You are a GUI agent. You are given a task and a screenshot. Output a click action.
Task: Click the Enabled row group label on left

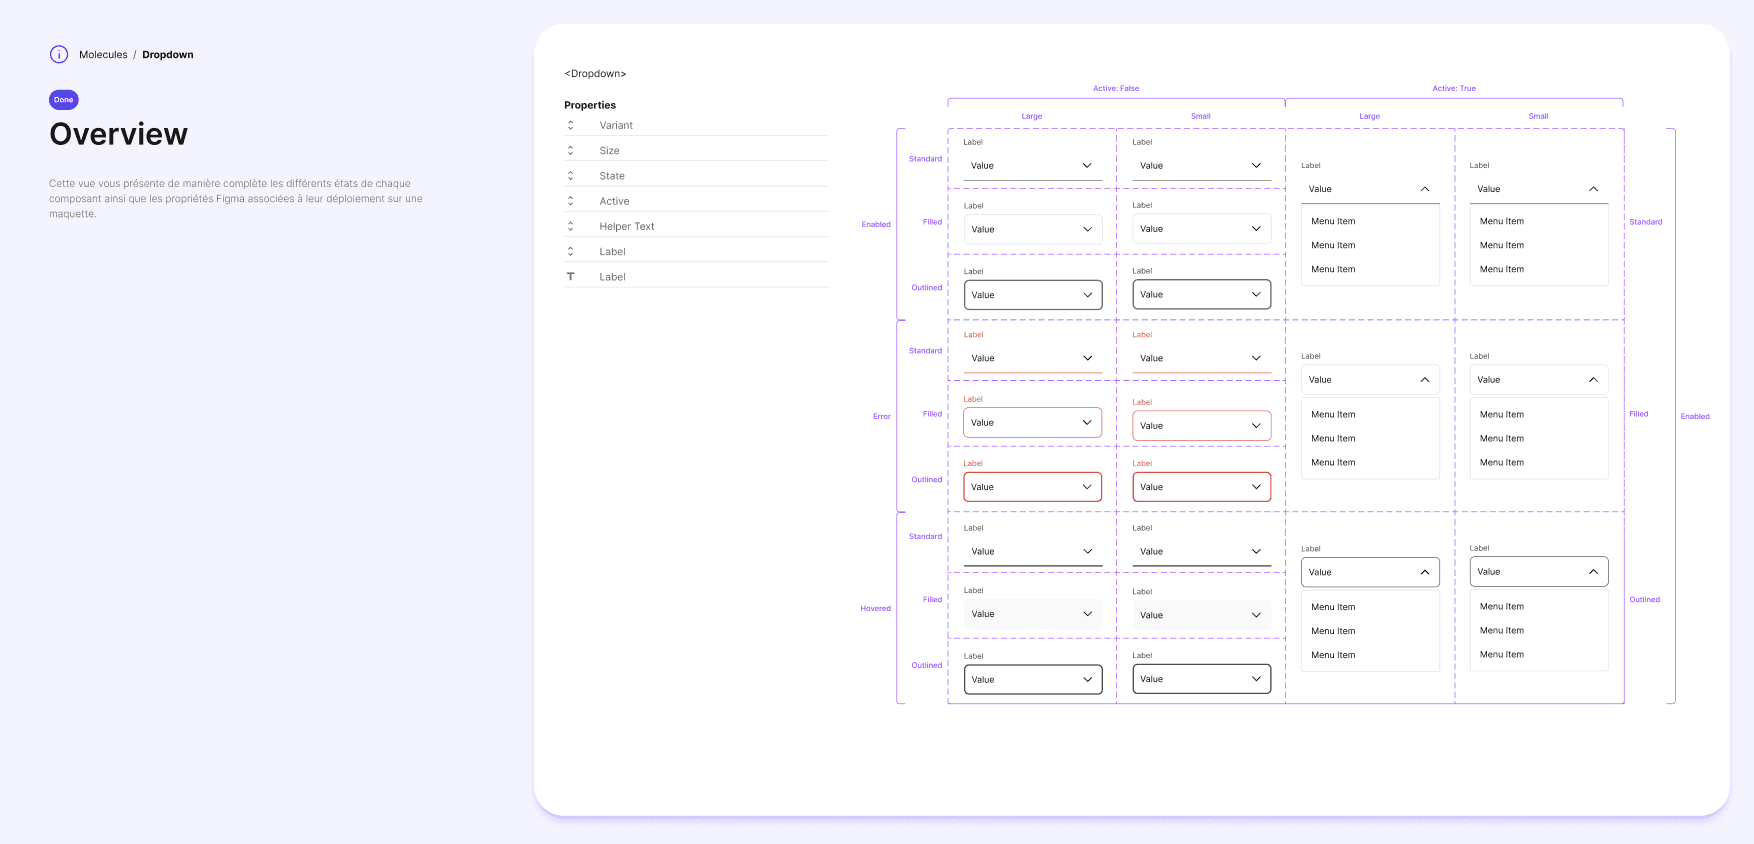876,224
